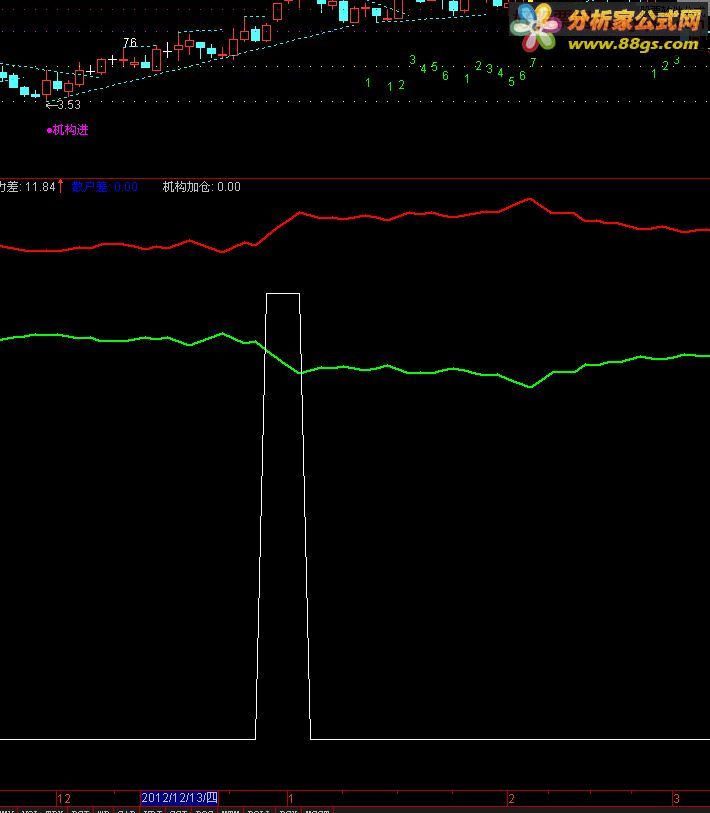
Task: Click the green number 7 count label
Action: (x=533, y=63)
